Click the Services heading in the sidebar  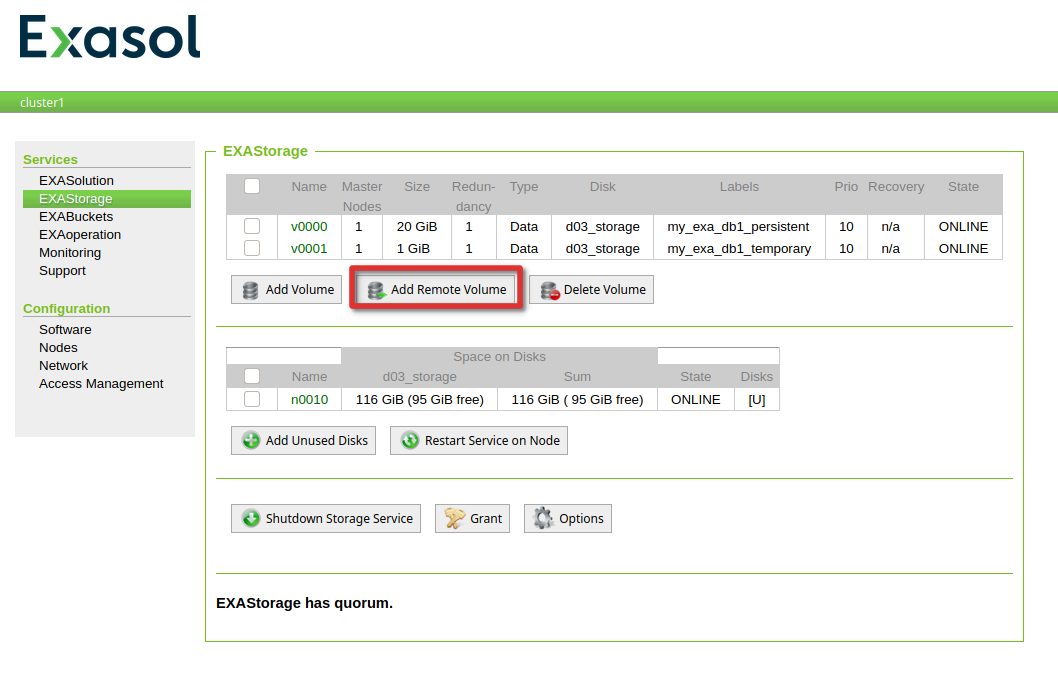[x=51, y=160]
